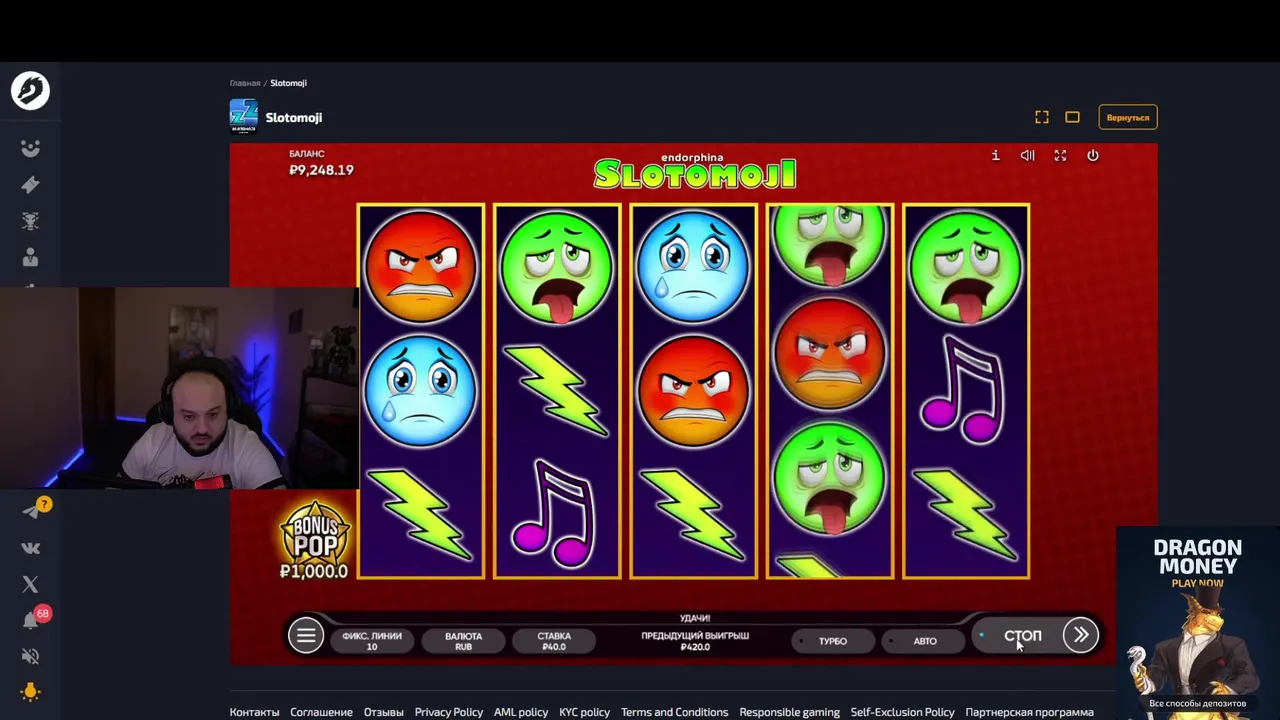The height and width of the screenshot is (720, 1280).
Task: Open the Контакты footer link
Action: pyautogui.click(x=254, y=712)
